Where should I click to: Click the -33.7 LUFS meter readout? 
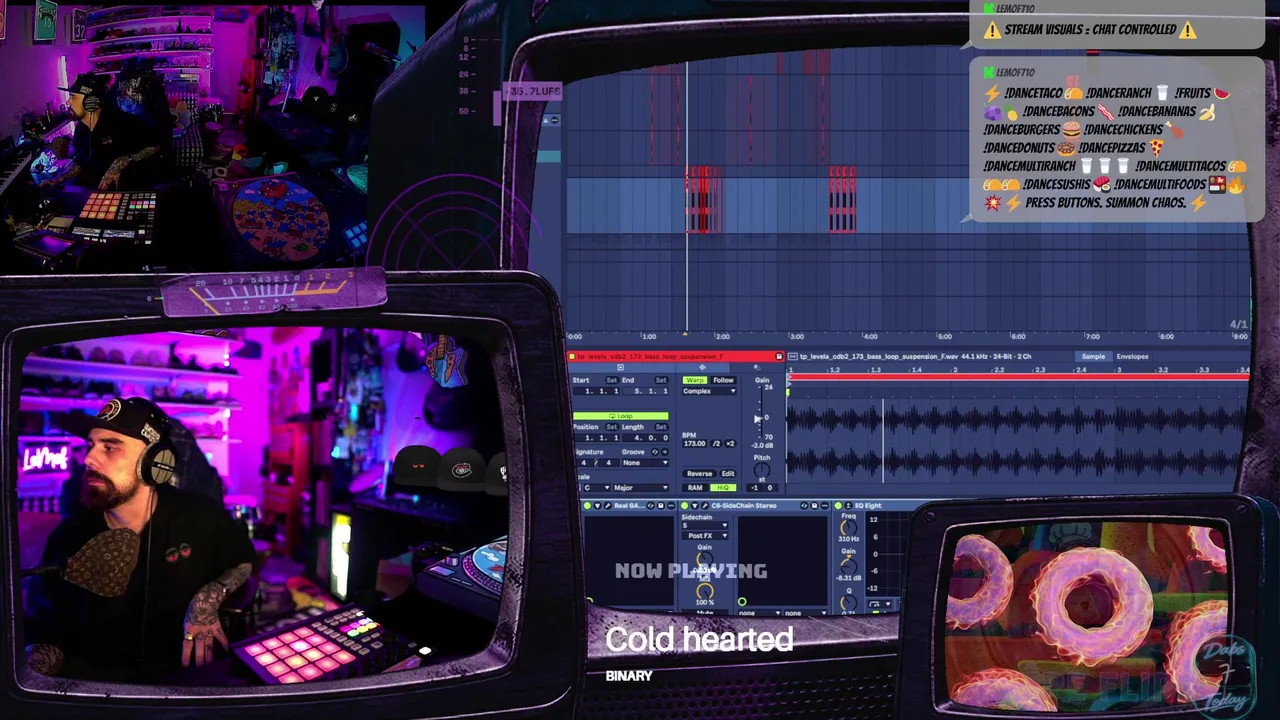[532, 91]
